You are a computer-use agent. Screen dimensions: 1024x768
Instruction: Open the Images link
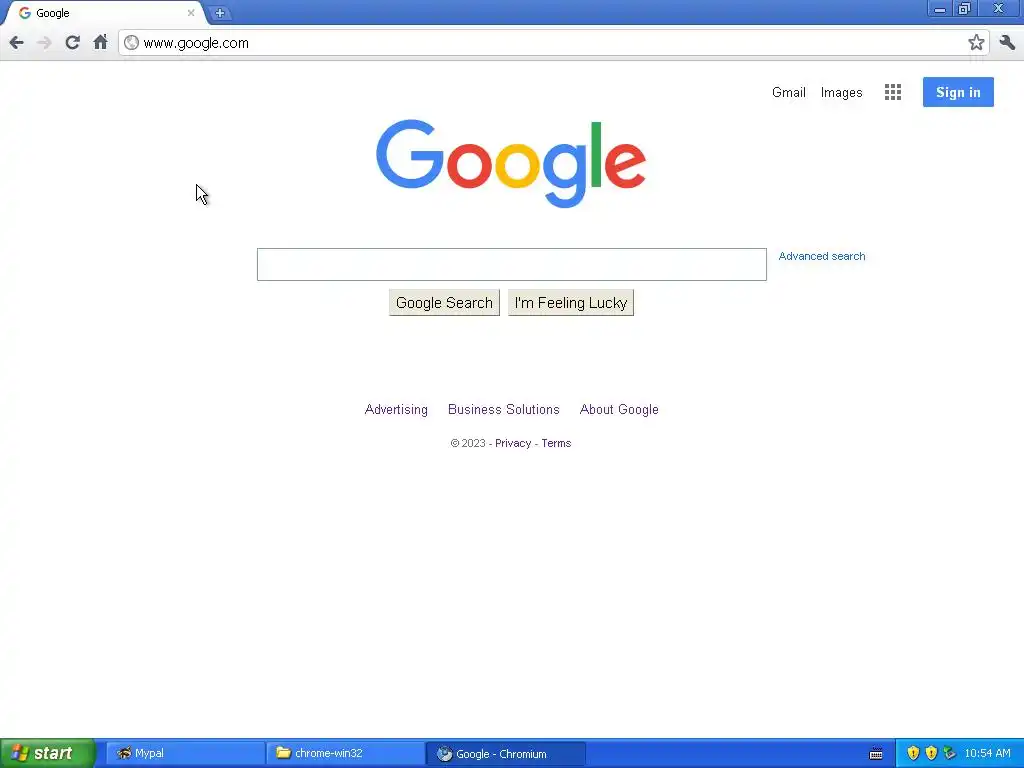click(x=841, y=93)
